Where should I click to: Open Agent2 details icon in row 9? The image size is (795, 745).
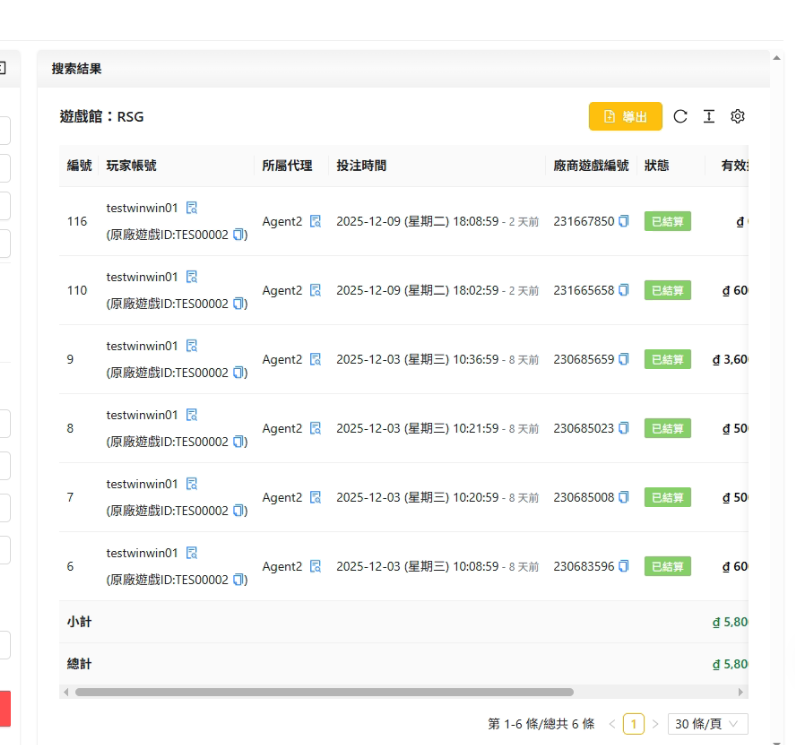(x=316, y=360)
